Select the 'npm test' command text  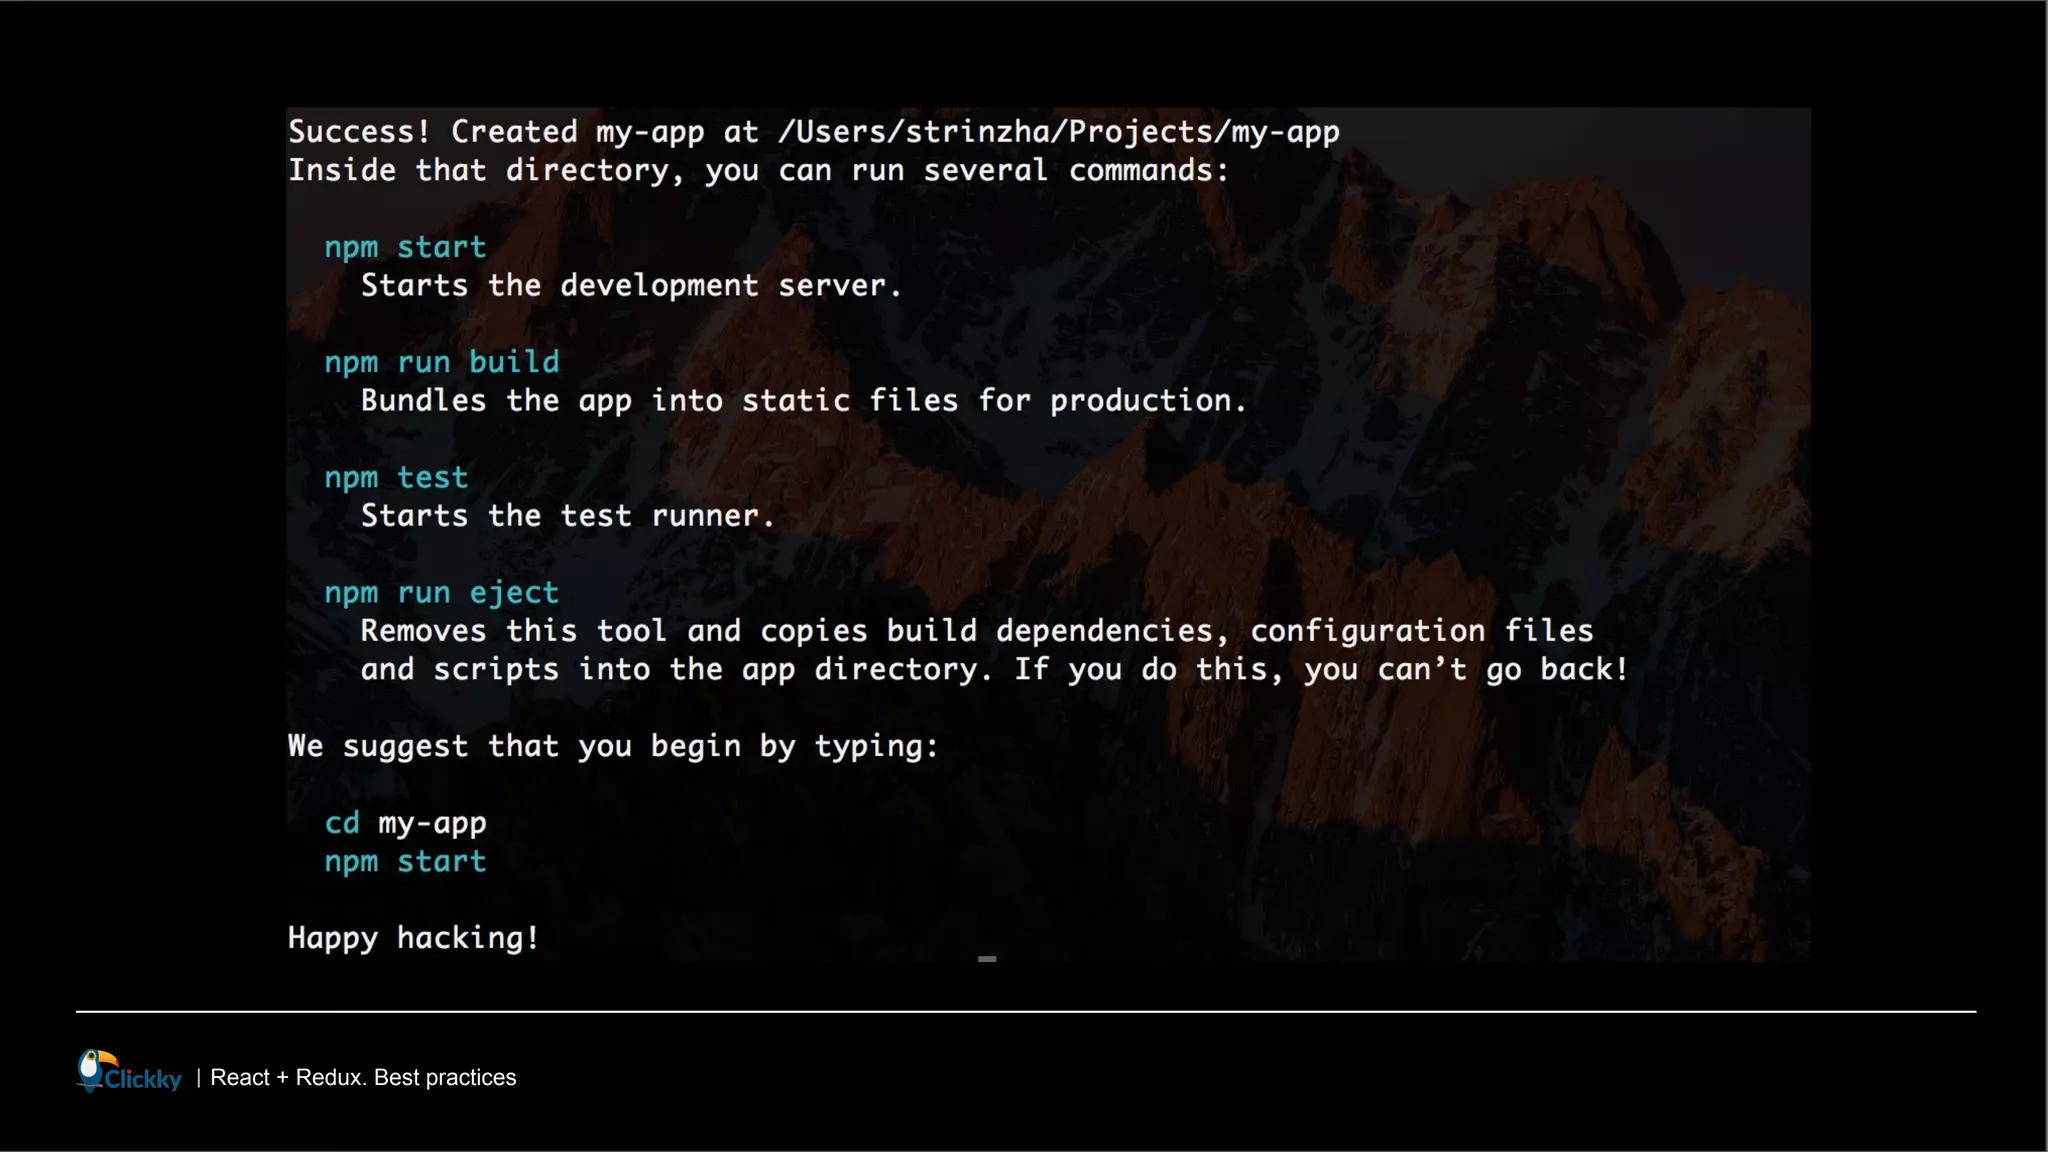(x=396, y=477)
